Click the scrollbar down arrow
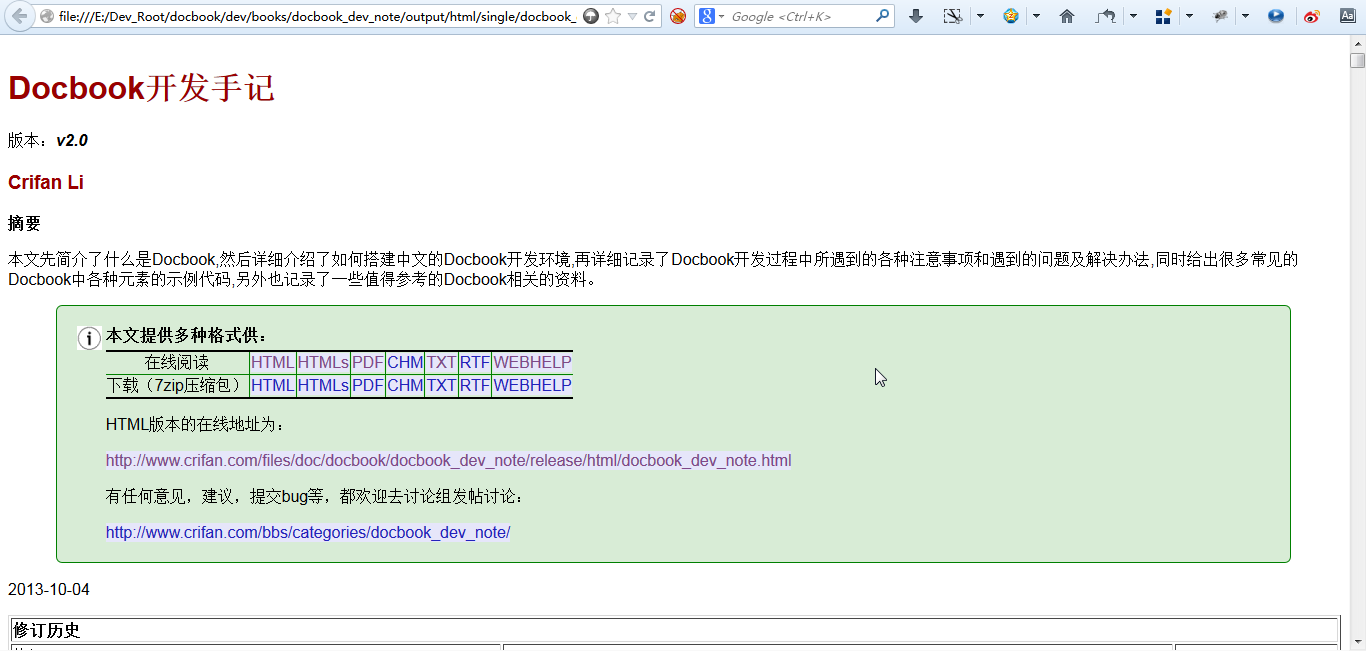Screen dimensions: 1366x651 (1357, 641)
